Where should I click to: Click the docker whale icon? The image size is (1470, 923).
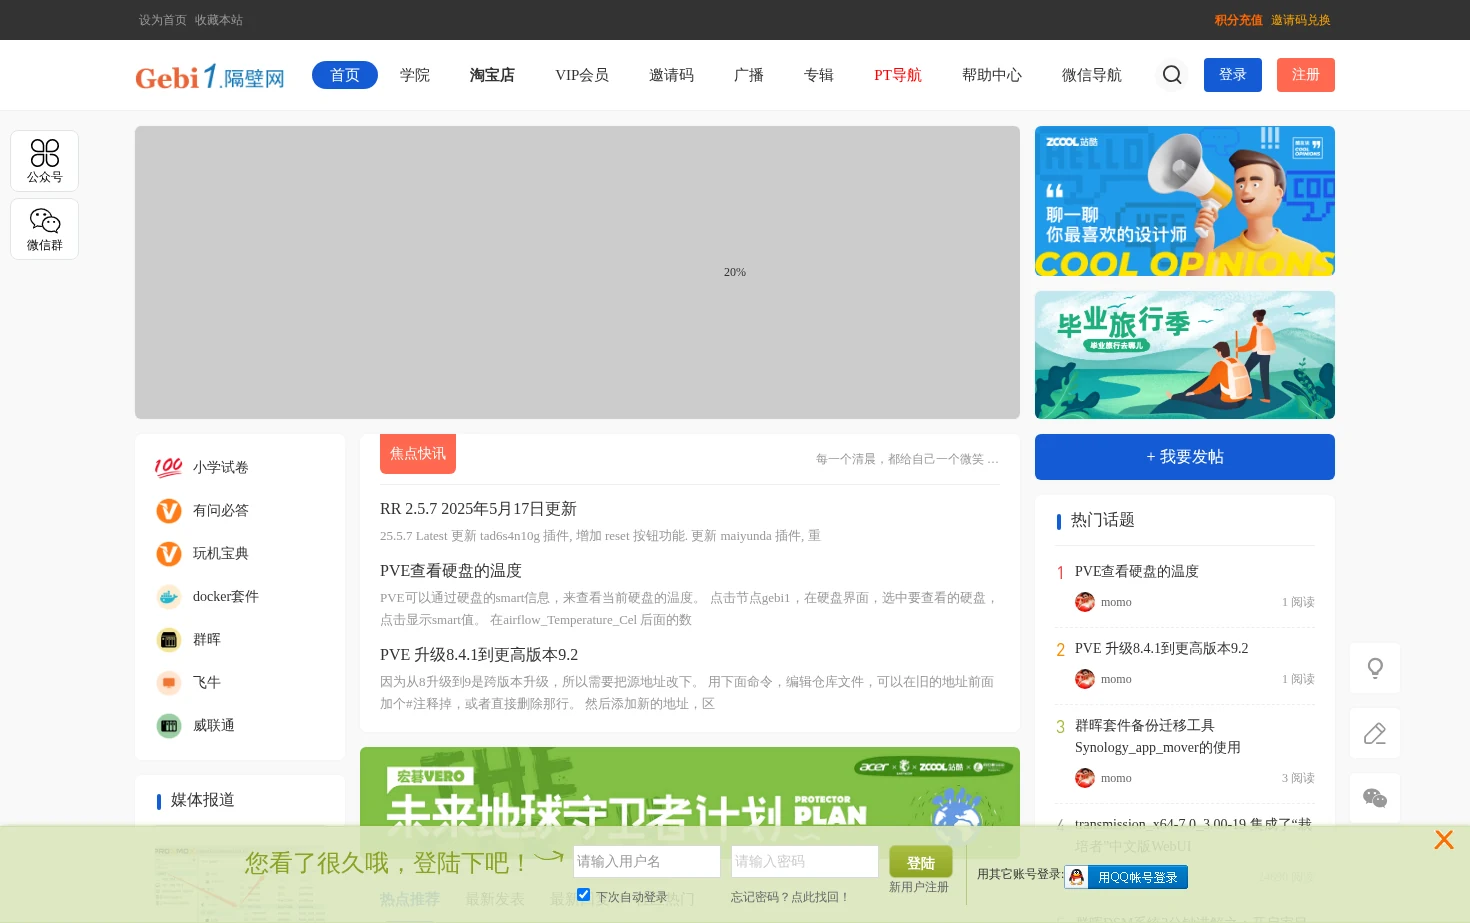click(x=169, y=596)
